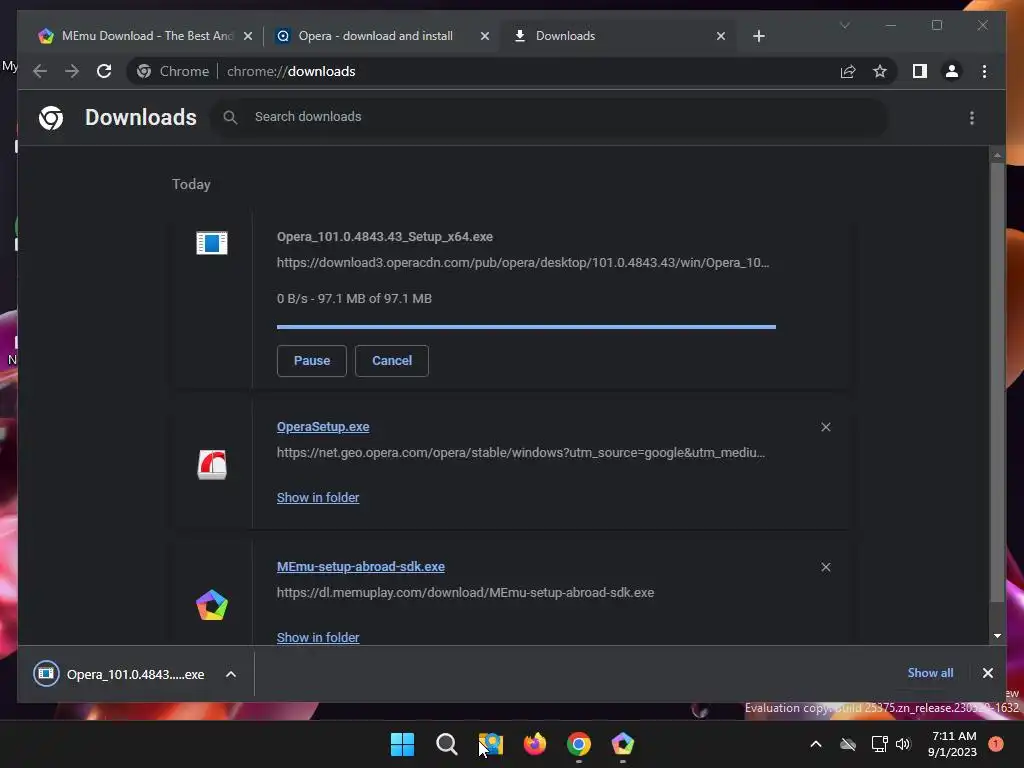Screen dimensions: 1024x768
Task: Open the tab search dropdown arrow
Action: click(x=844, y=25)
